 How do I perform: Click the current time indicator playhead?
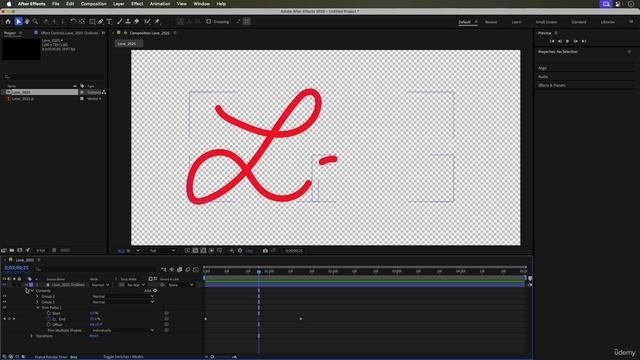259,271
